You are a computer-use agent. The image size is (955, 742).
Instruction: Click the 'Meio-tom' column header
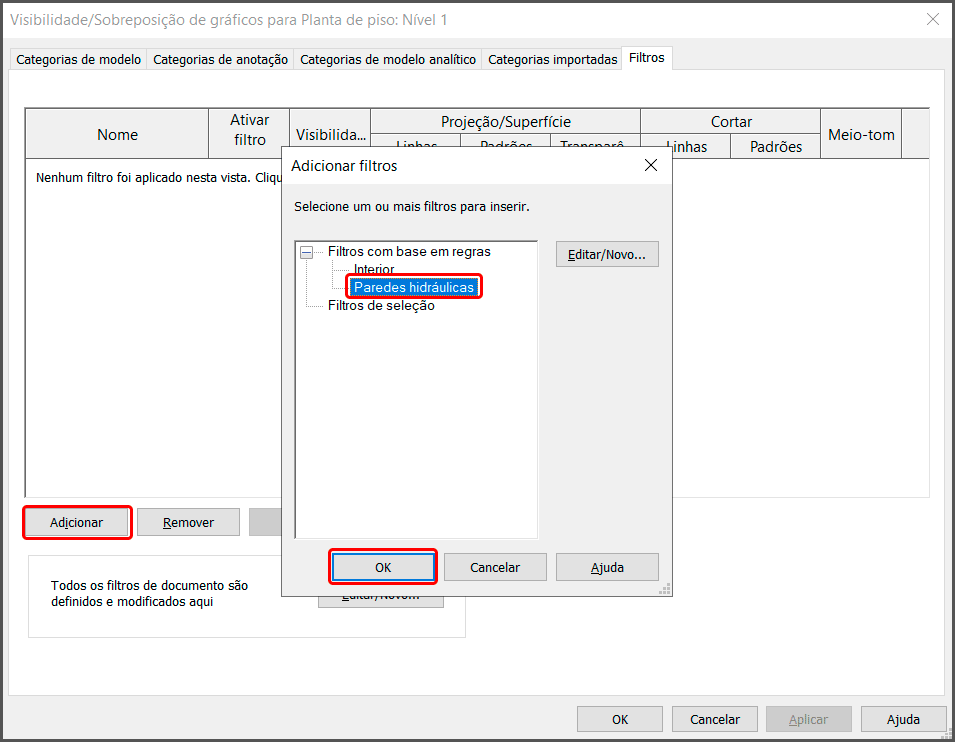861,135
